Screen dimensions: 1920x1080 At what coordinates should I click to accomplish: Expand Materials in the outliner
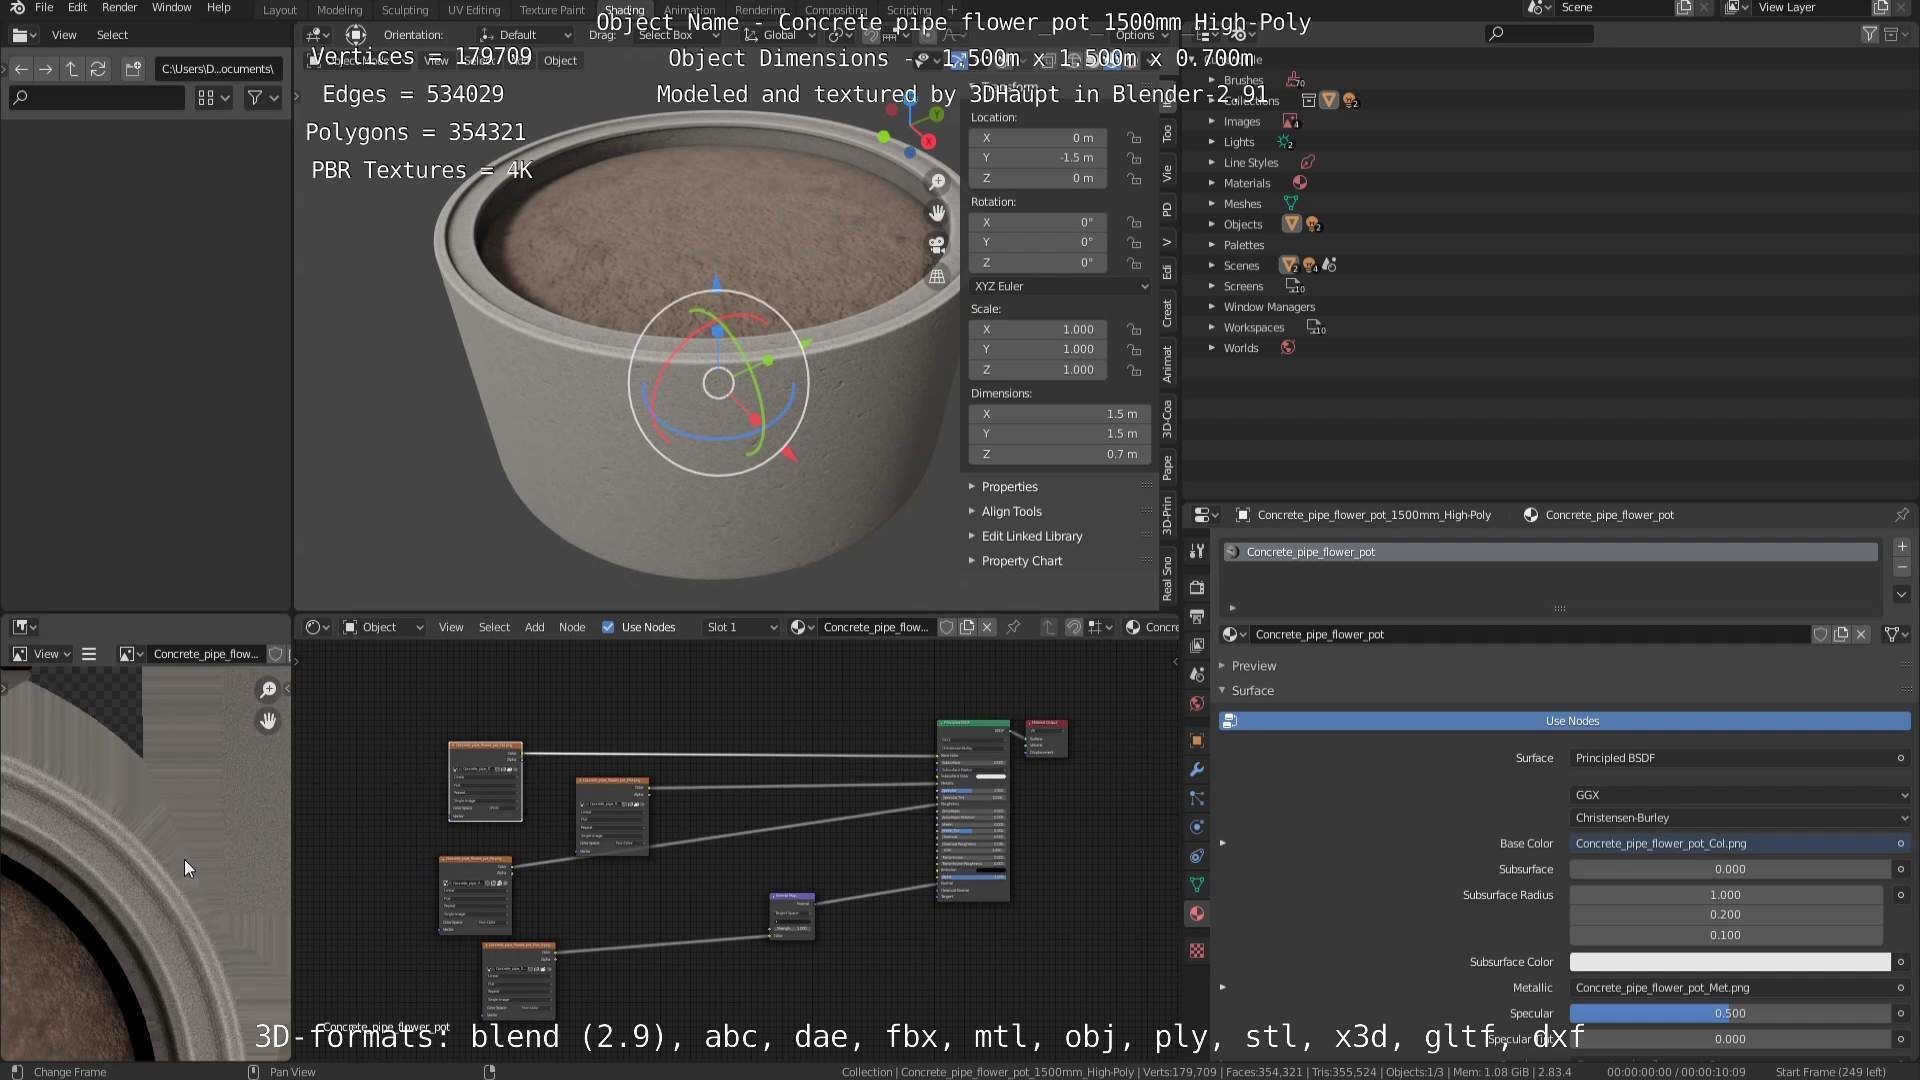click(1212, 183)
